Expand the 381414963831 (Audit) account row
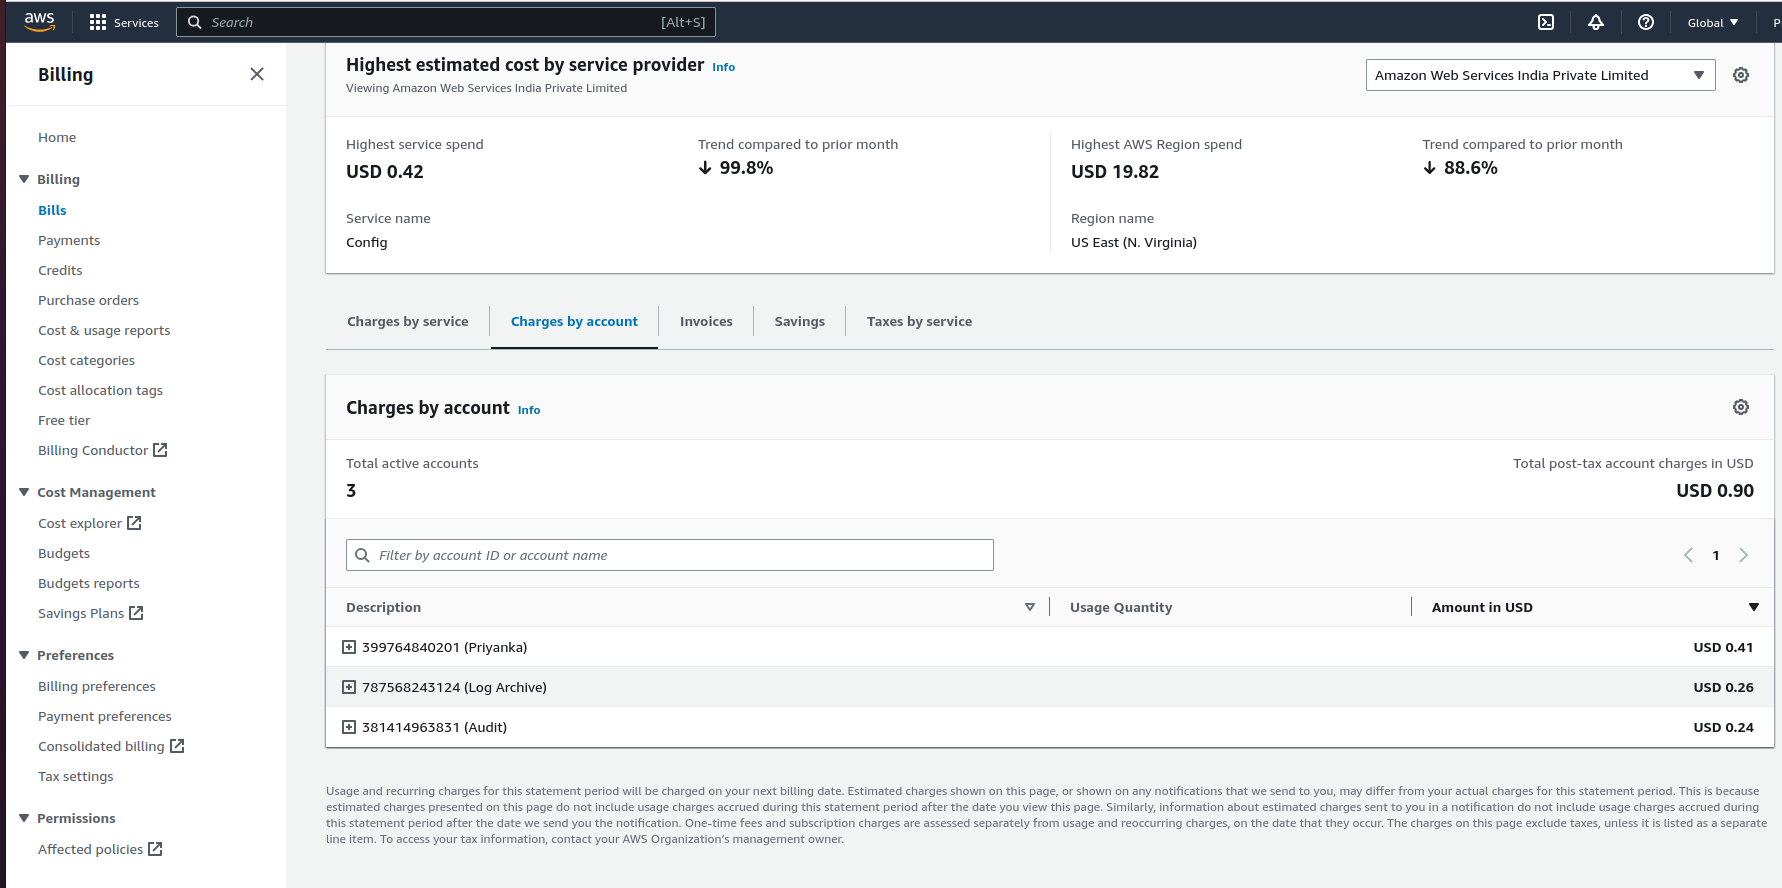Image resolution: width=1782 pixels, height=888 pixels. tap(349, 727)
